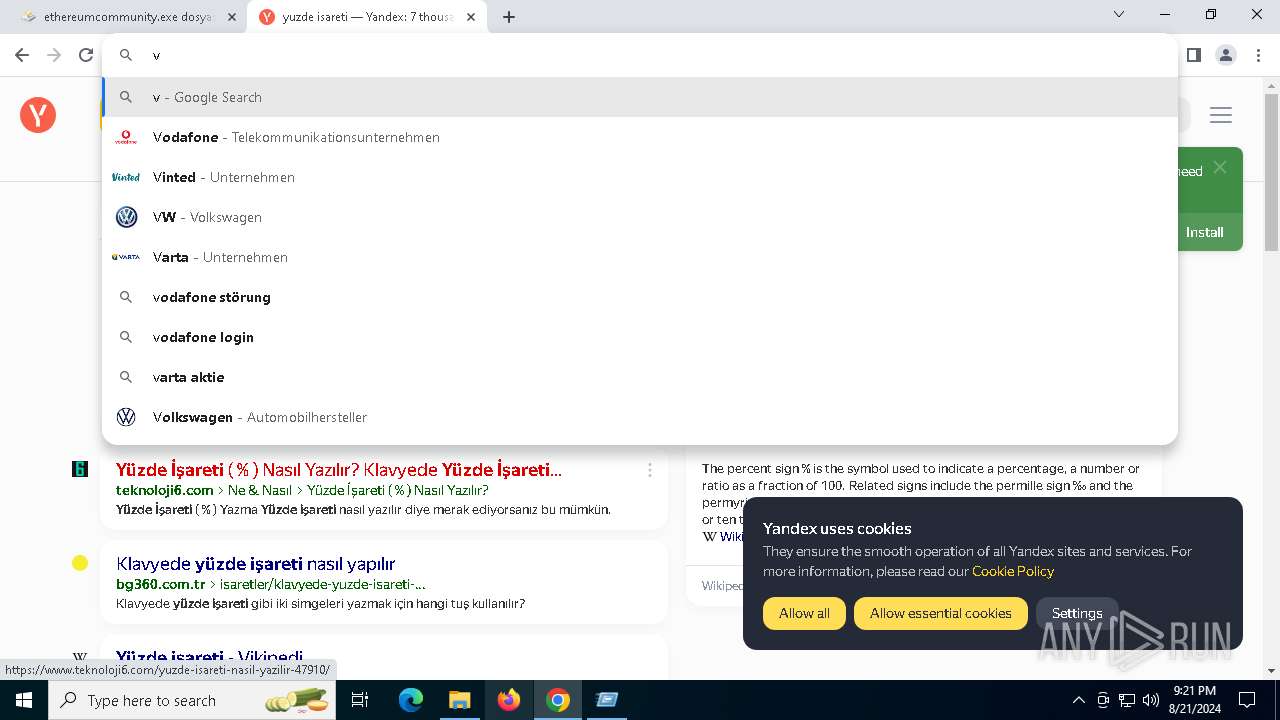1280x720 pixels.
Task: Open Task View on the taskbar
Action: [360, 700]
